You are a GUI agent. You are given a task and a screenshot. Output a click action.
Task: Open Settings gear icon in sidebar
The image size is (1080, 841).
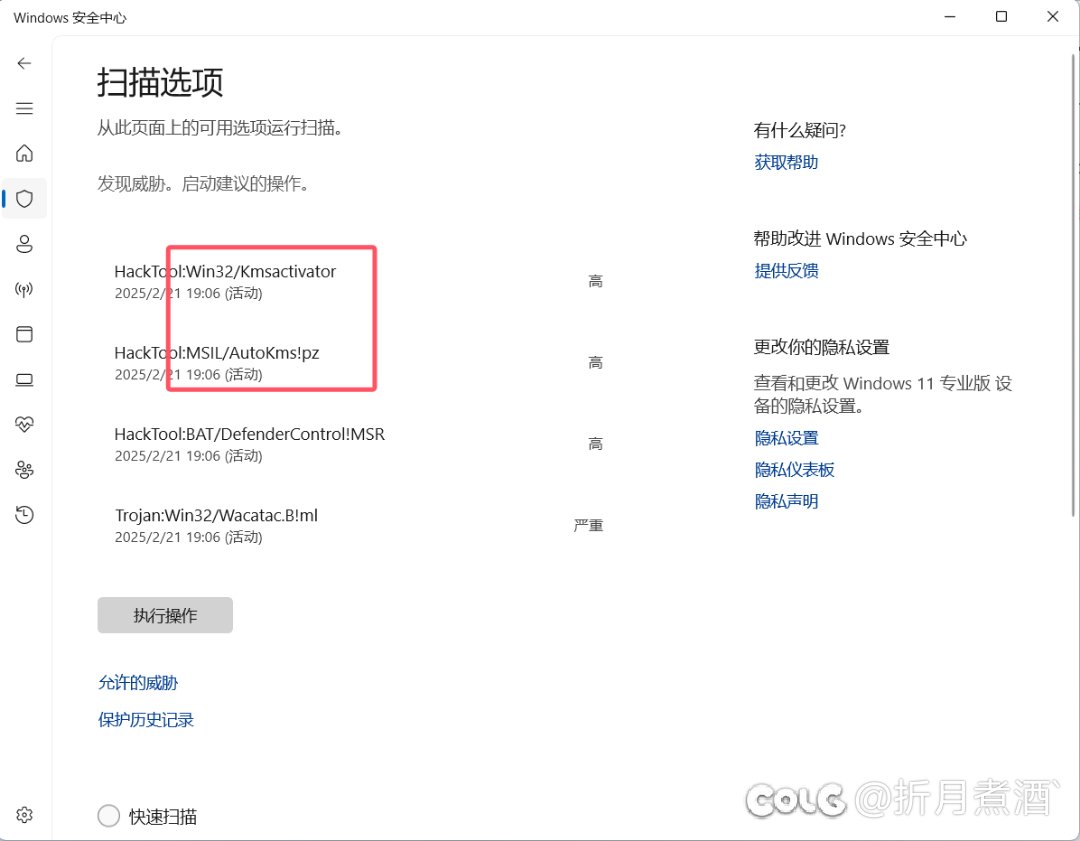pyautogui.click(x=24, y=815)
